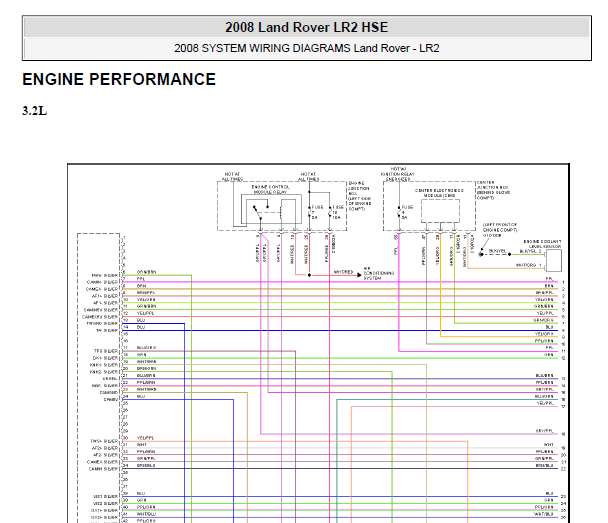Click the "FUSE 4 5A" label
This screenshot has height=523, width=608.
407,212
